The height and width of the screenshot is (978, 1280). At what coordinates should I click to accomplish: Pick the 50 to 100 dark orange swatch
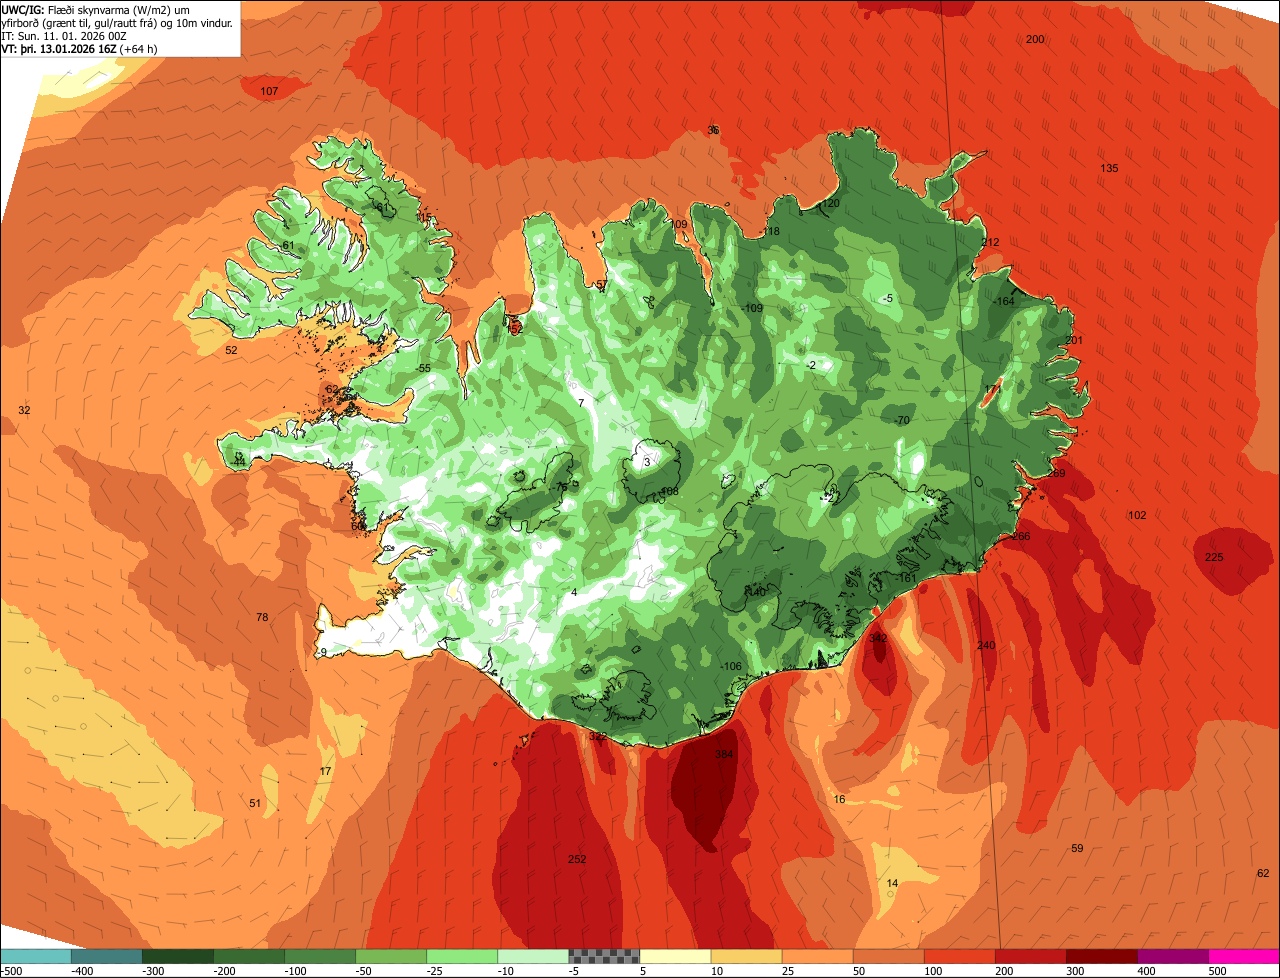[x=888, y=955]
